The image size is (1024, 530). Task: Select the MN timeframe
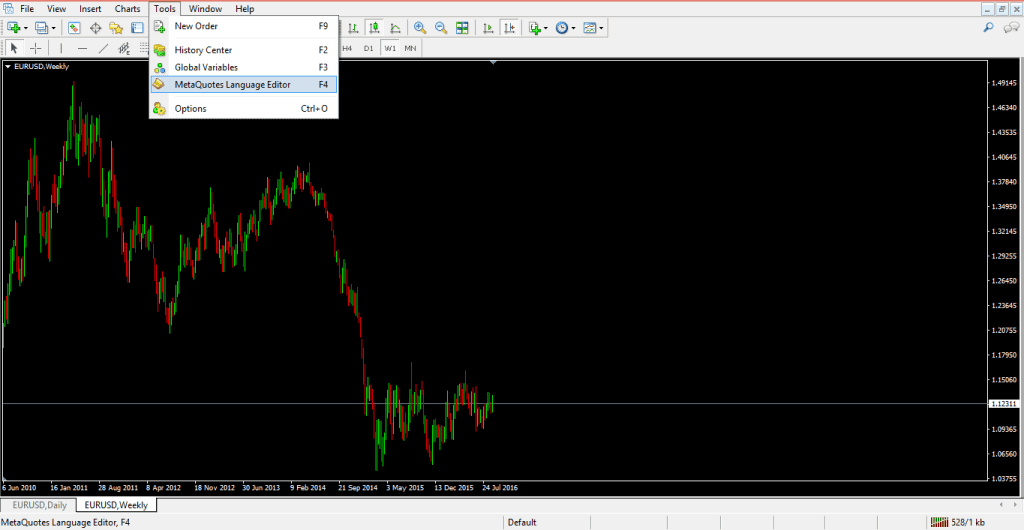pos(410,48)
